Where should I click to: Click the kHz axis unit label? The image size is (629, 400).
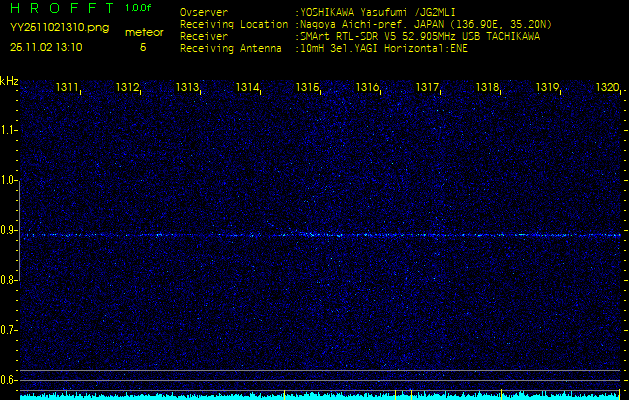pos(9,80)
